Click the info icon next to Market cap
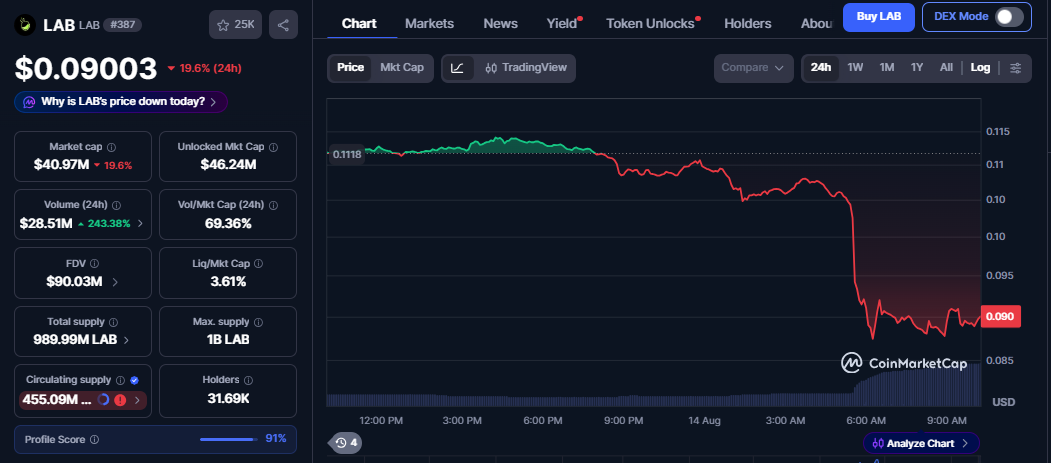The height and width of the screenshot is (463, 1051). (x=112, y=147)
